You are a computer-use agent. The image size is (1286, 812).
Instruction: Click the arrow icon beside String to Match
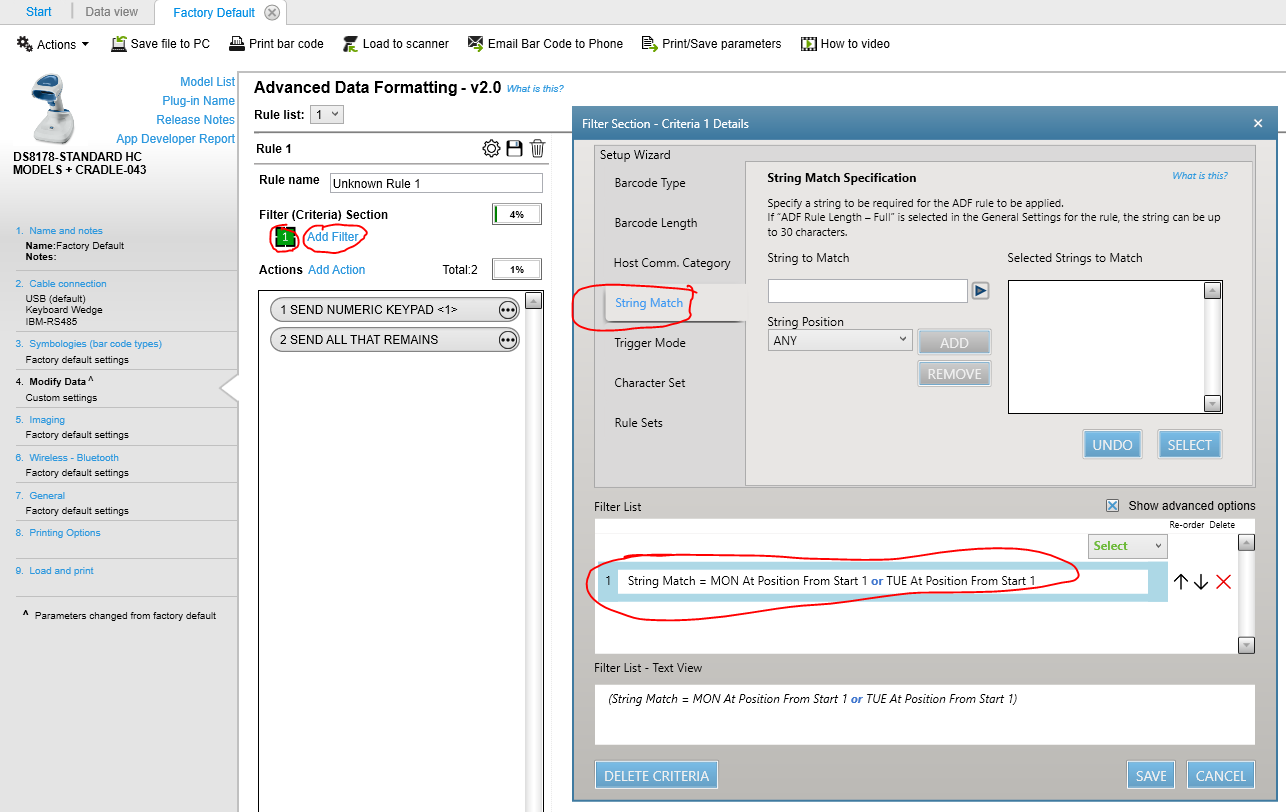click(x=980, y=291)
